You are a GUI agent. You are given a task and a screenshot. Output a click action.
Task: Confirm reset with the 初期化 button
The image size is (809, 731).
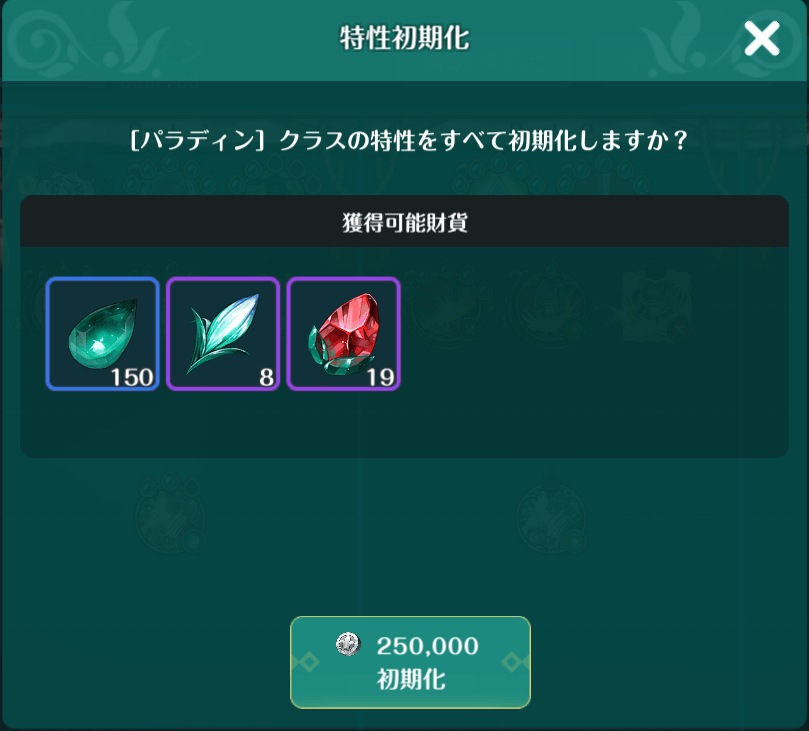(410, 662)
